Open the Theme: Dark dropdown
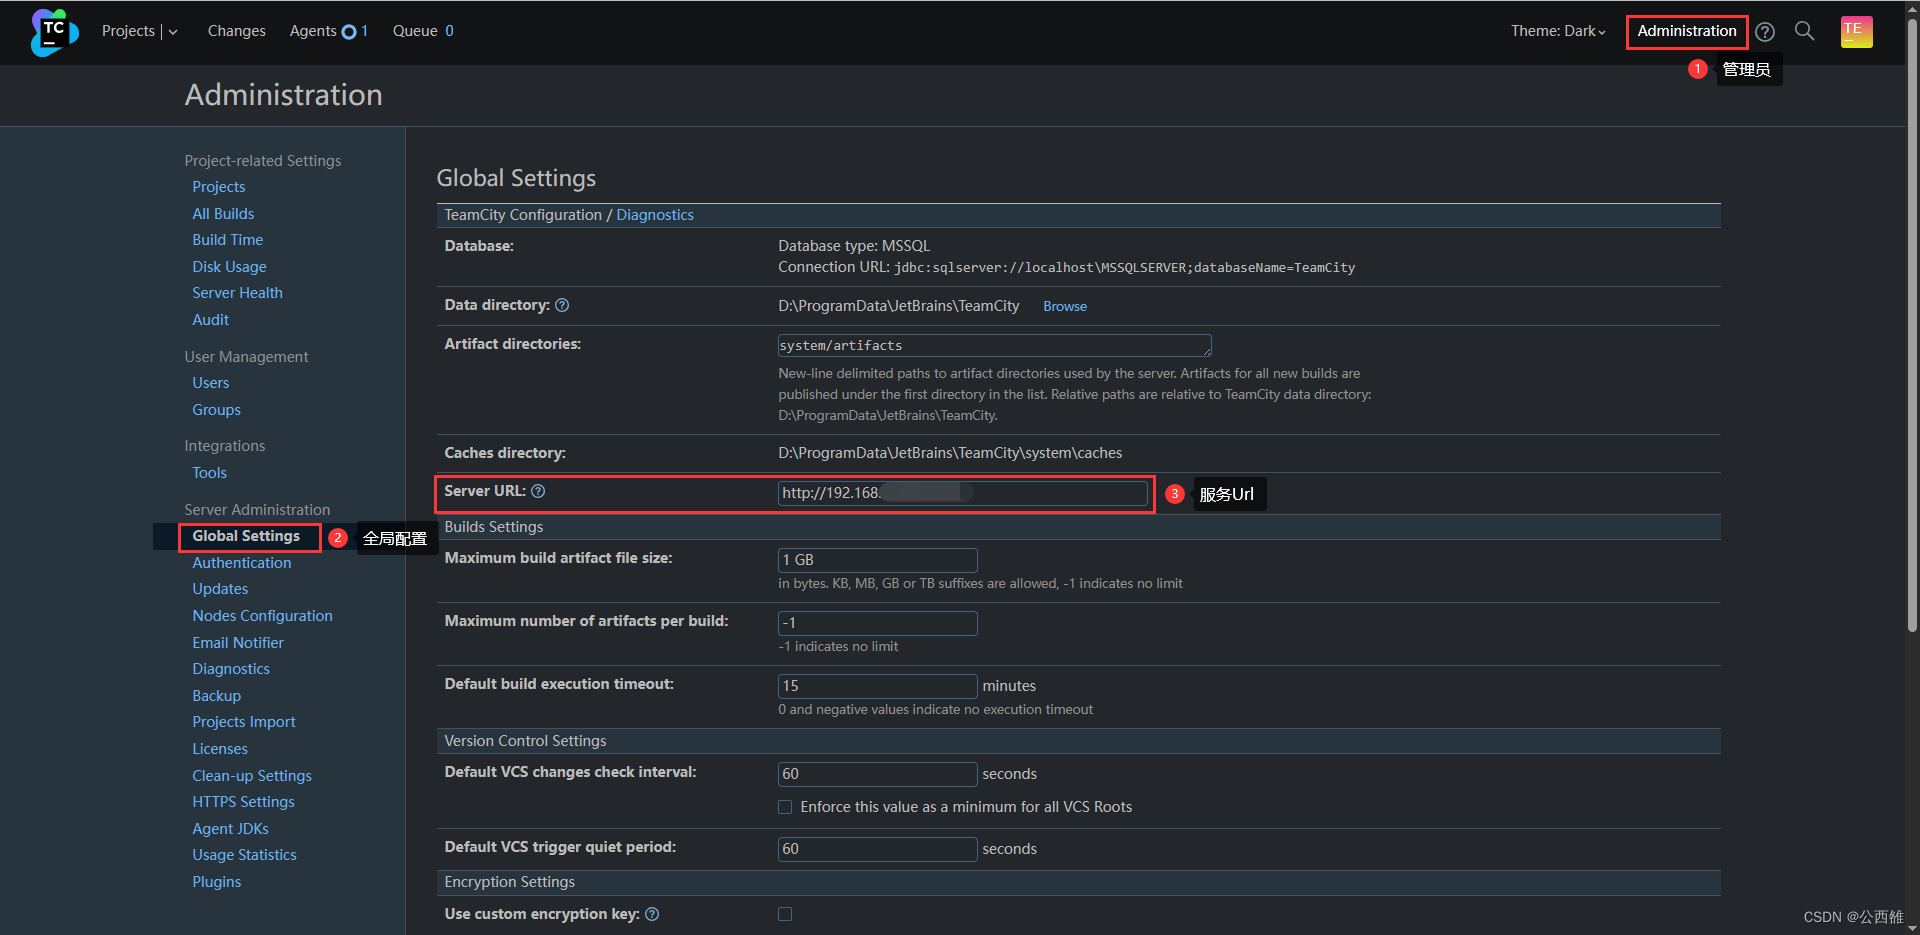This screenshot has width=1920, height=935. click(x=1558, y=31)
